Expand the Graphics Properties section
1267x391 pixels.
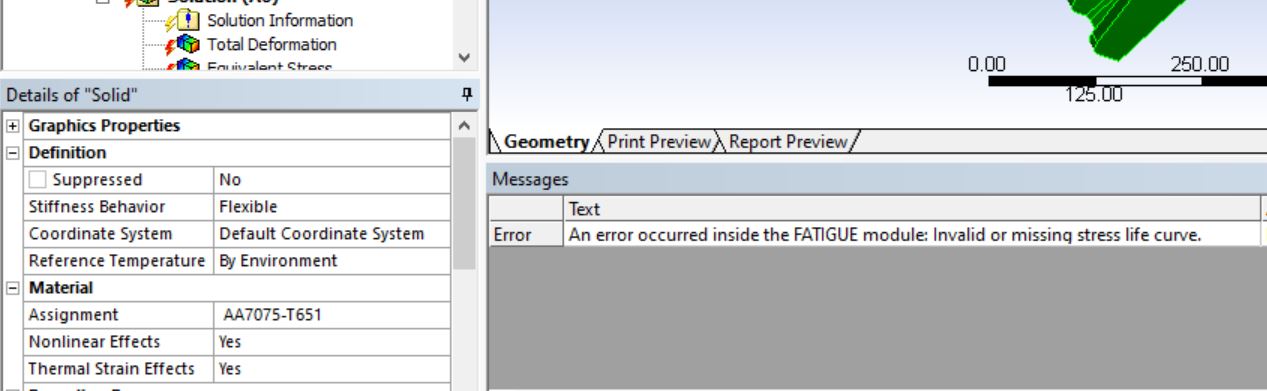point(12,126)
